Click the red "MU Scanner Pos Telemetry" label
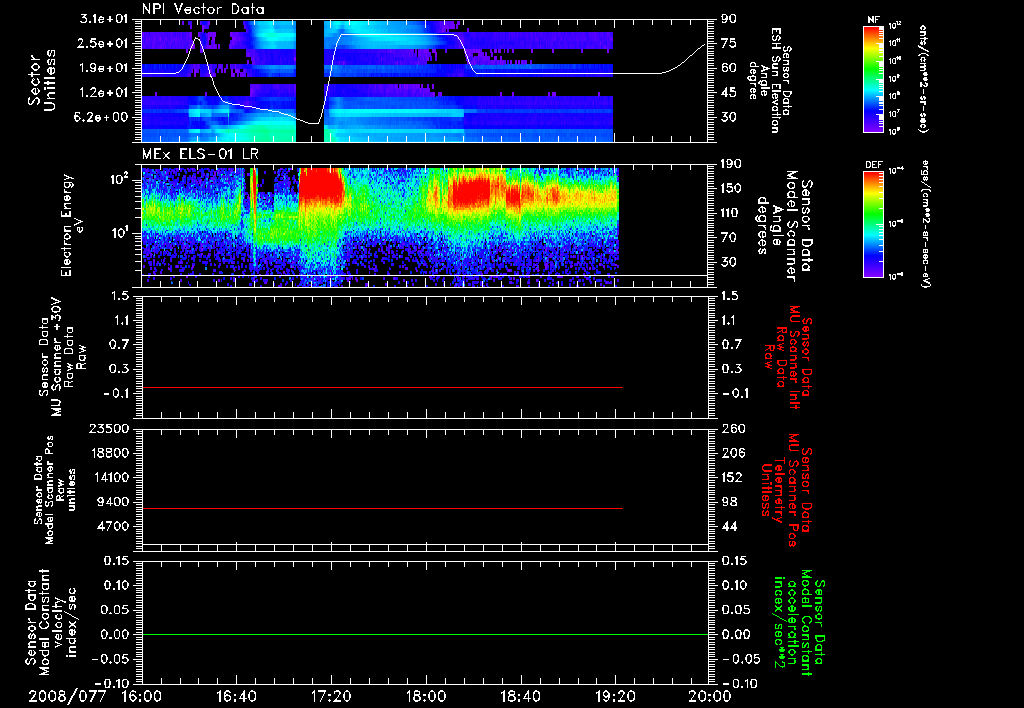 pyautogui.click(x=786, y=490)
